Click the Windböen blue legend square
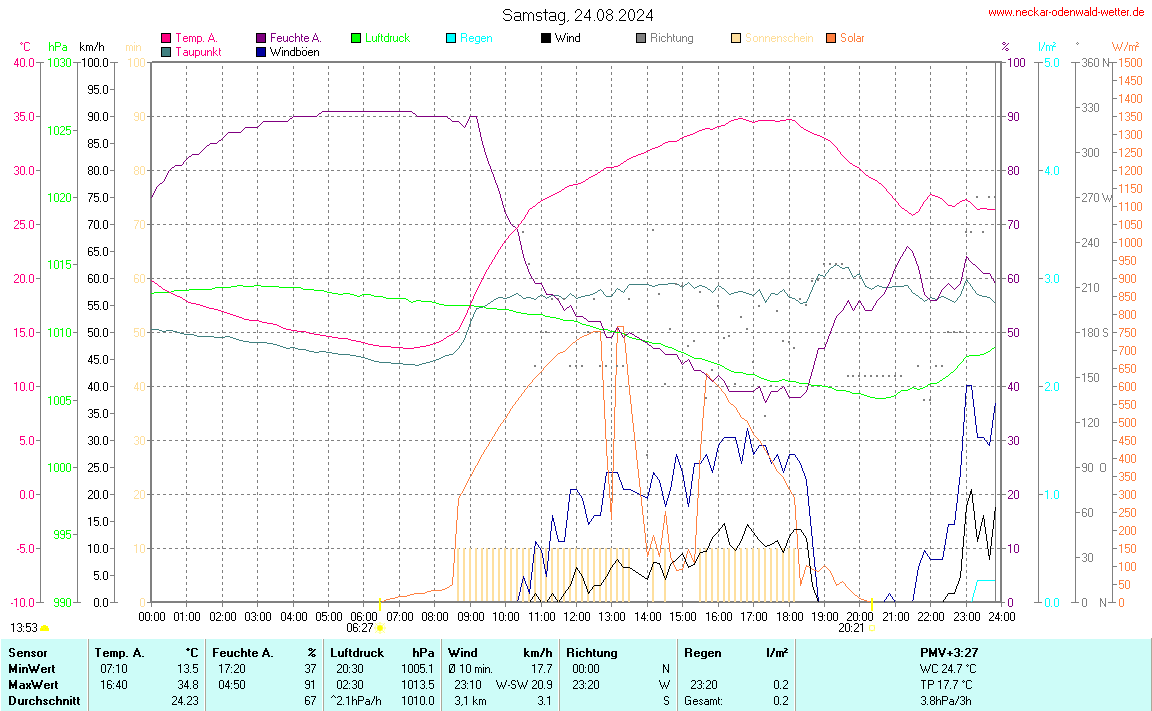 click(261, 51)
